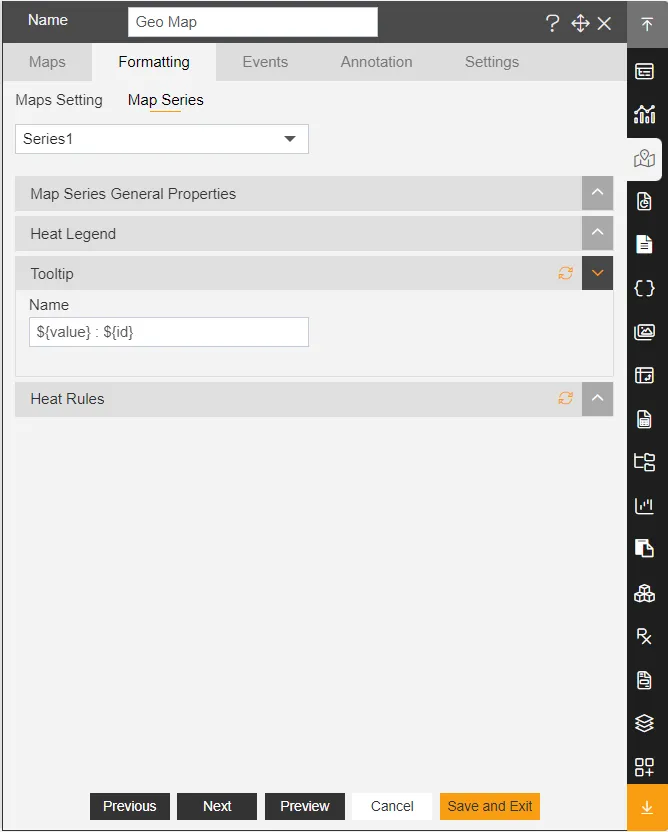Reset Heat Rules with refresh icon
This screenshot has height=832, width=668.
click(566, 398)
